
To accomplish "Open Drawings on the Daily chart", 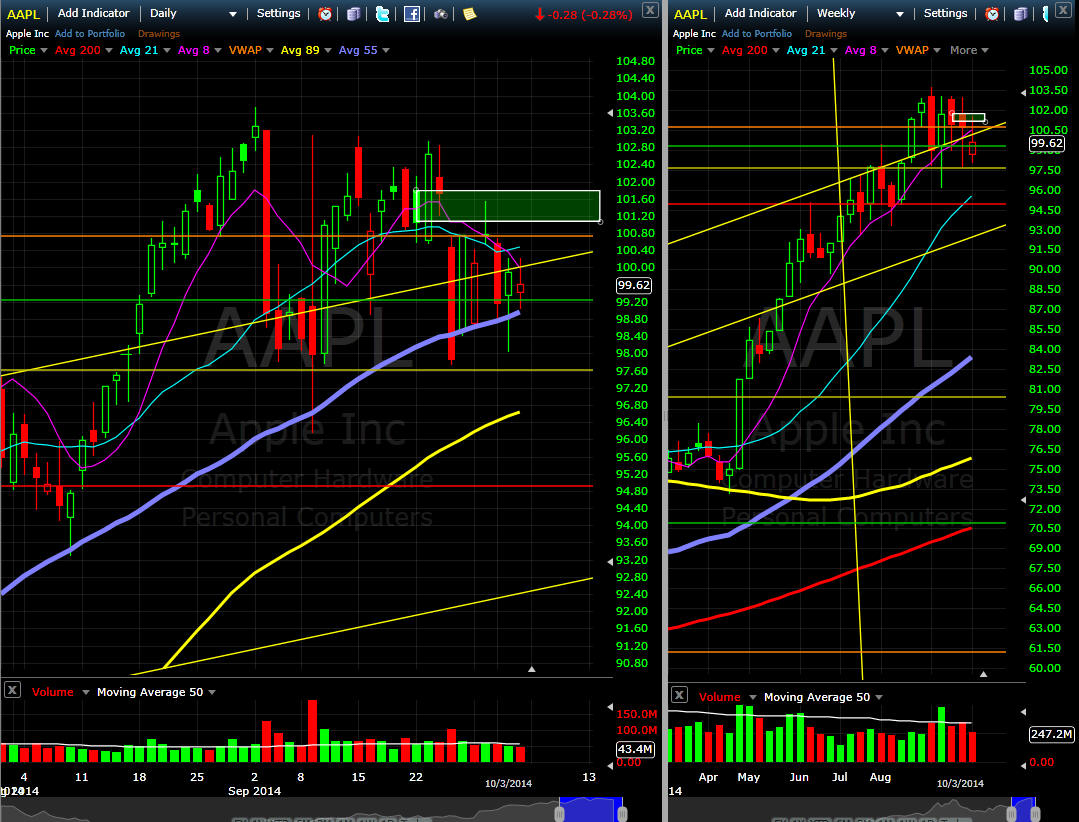I will 159,34.
